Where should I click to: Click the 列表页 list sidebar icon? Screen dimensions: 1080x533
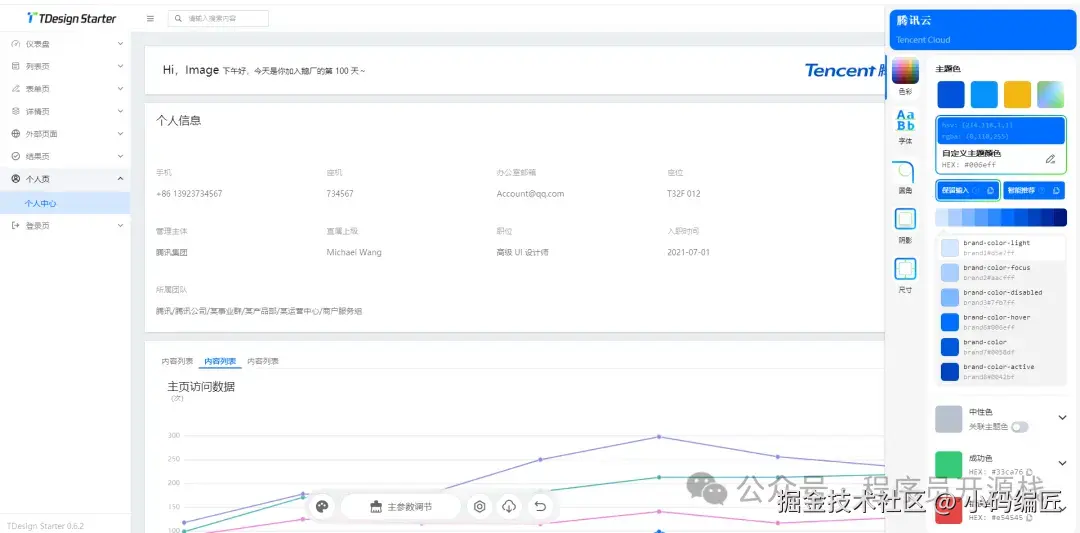click(x=16, y=66)
